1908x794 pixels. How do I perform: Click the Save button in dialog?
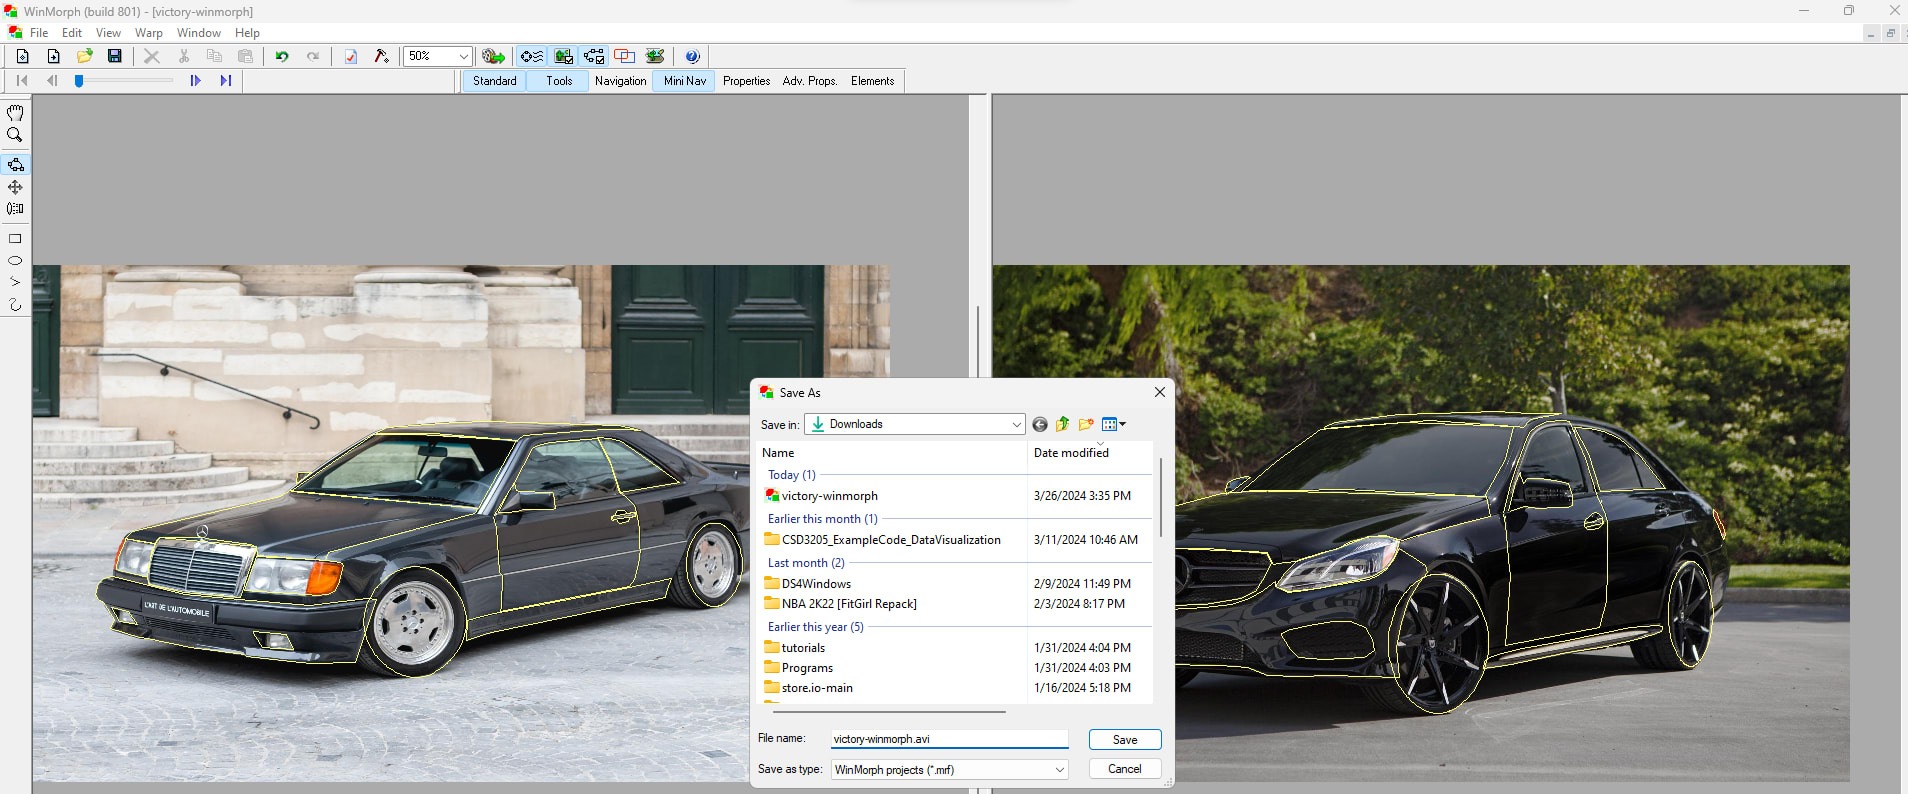coord(1124,739)
